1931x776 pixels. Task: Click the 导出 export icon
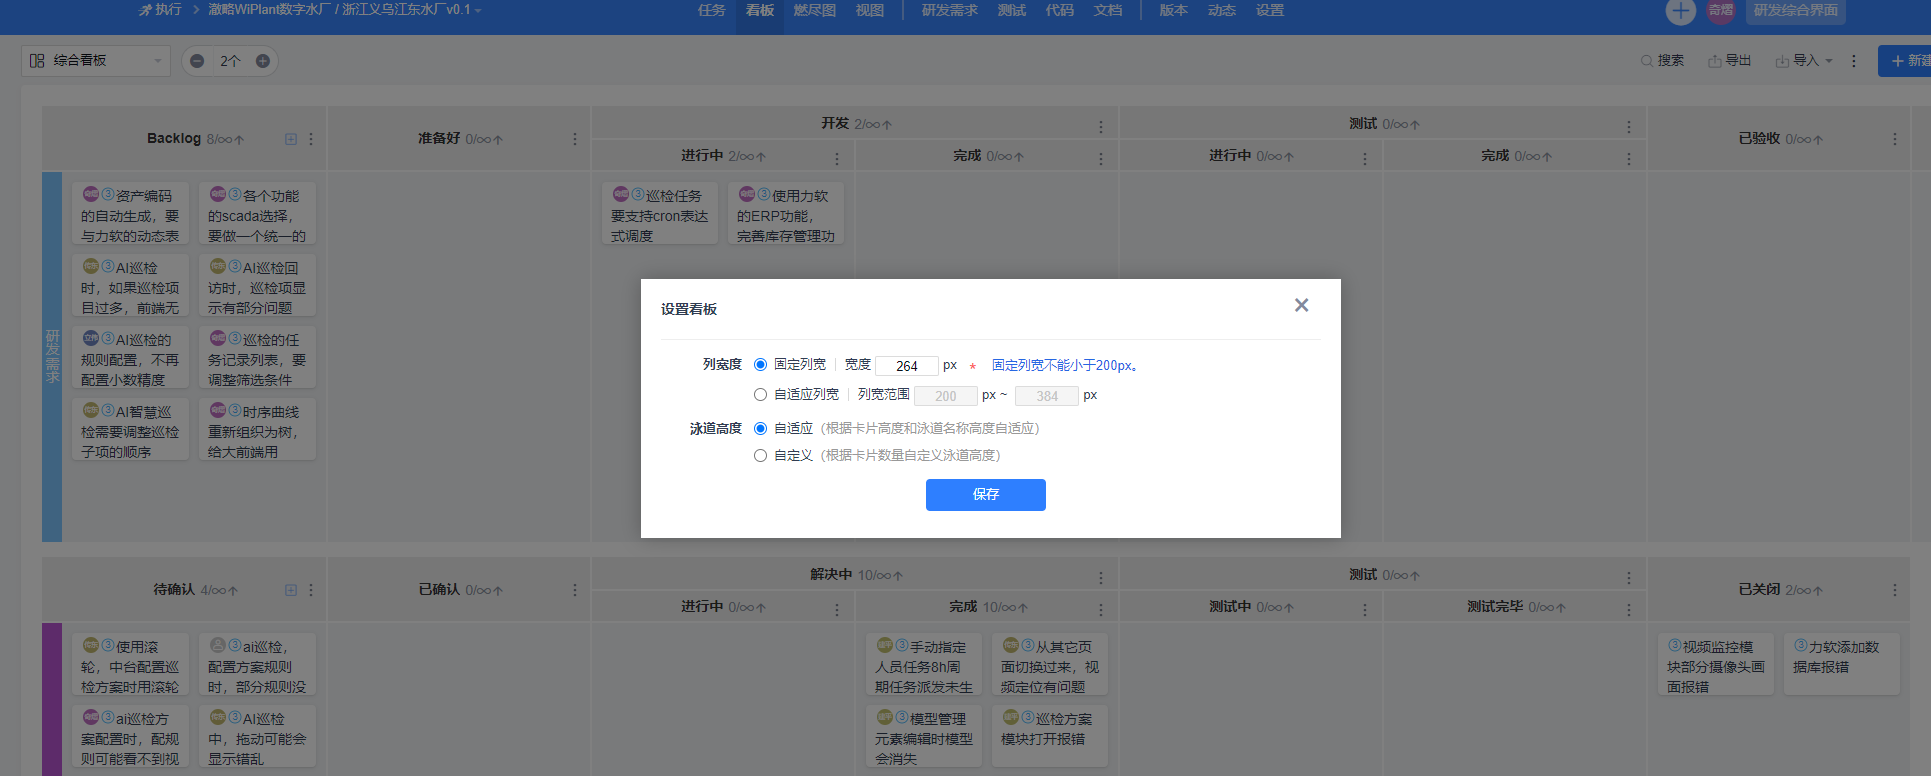[x=1715, y=61]
